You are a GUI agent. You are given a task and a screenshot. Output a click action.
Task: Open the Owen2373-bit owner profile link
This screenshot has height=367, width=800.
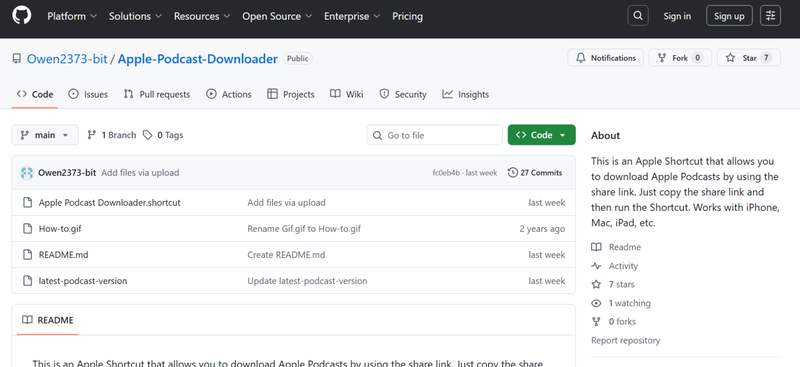67,59
